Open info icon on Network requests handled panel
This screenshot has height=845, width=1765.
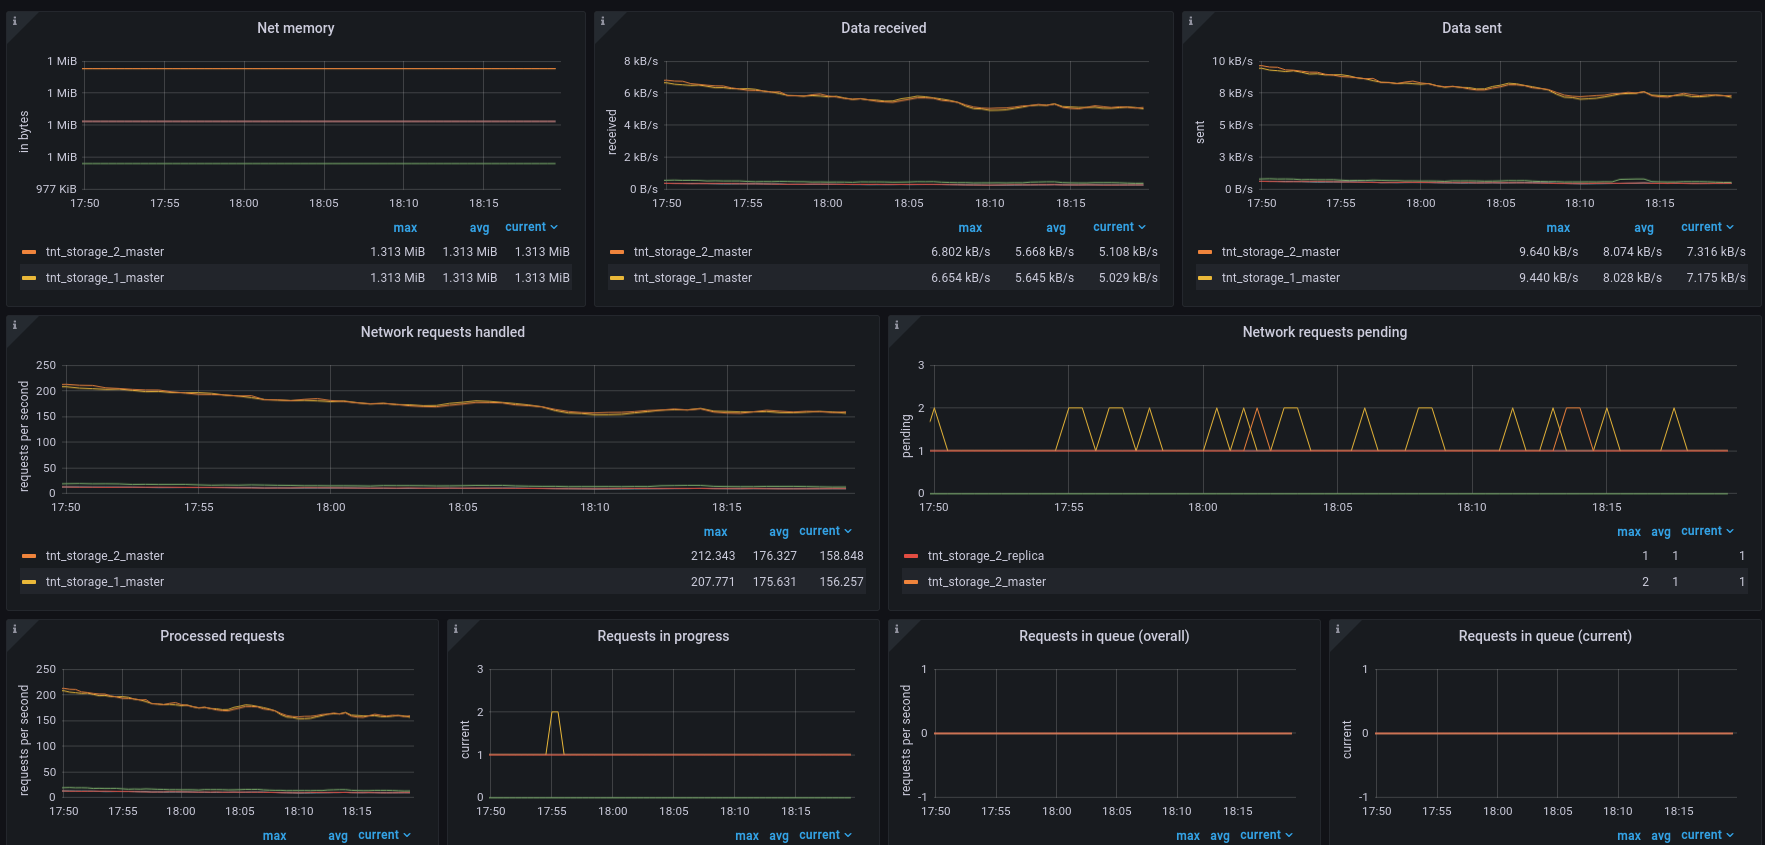point(15,325)
